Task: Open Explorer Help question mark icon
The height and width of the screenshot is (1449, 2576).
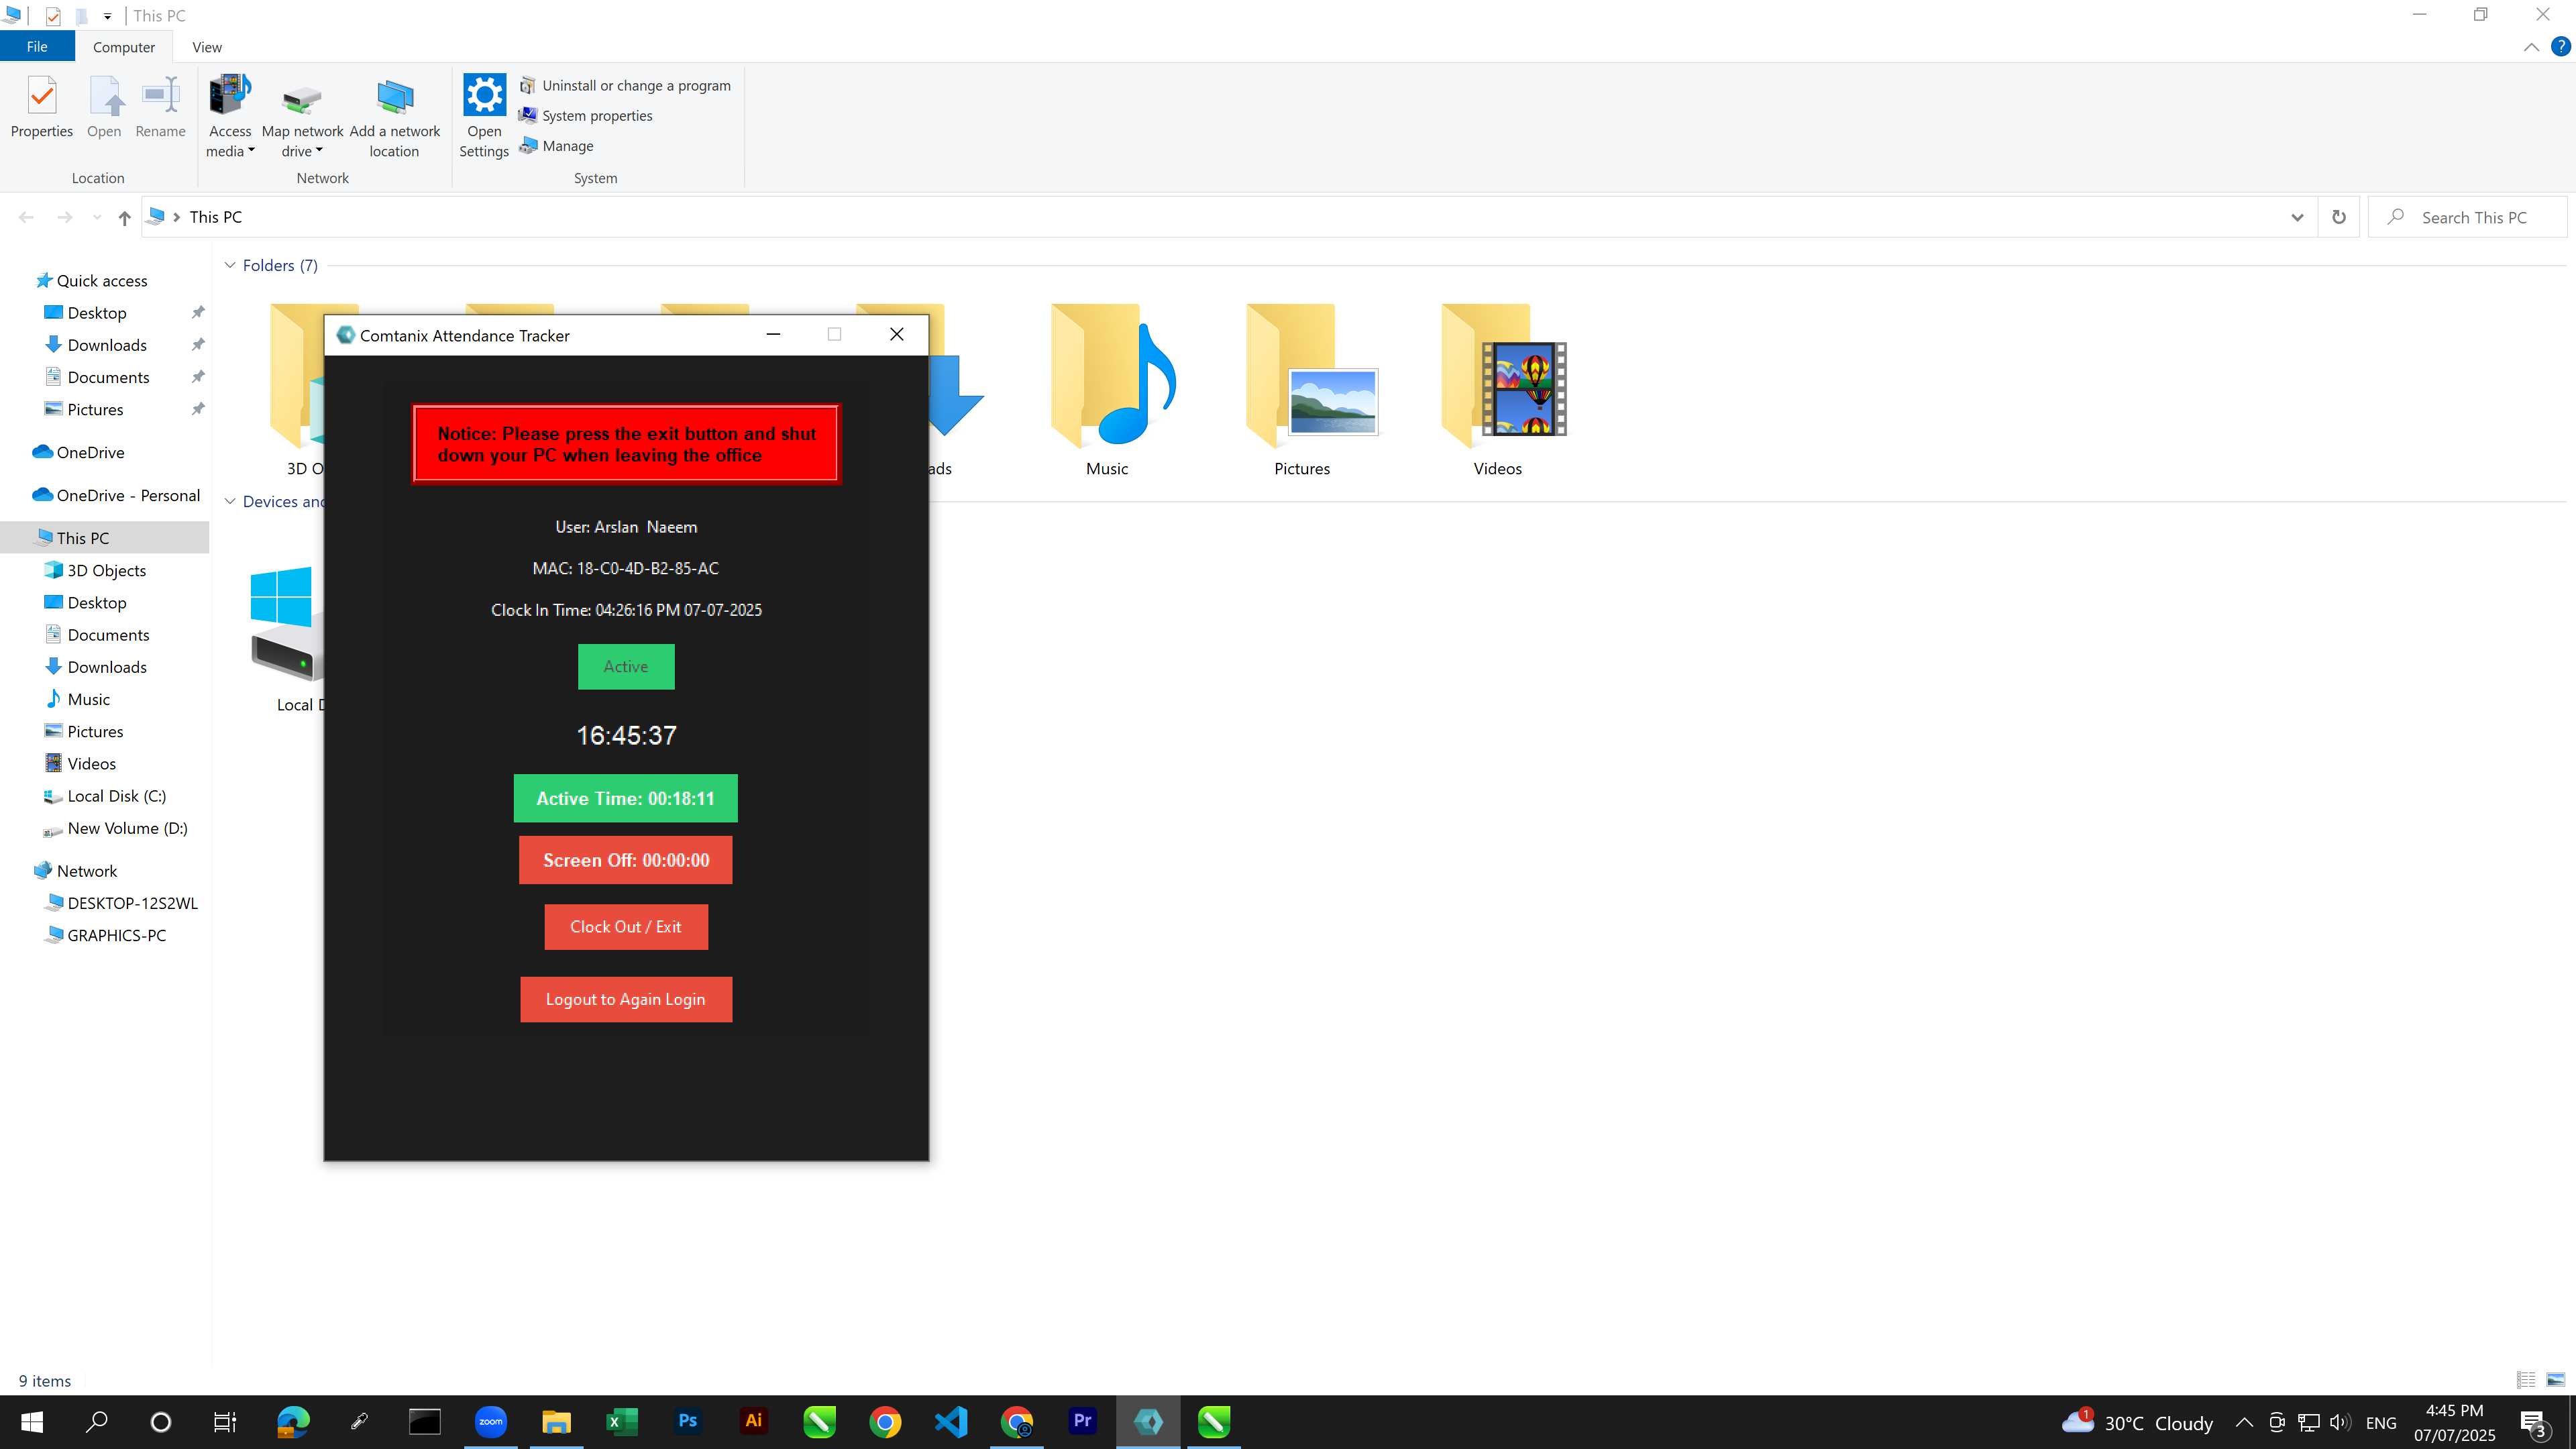Action: point(2561,47)
